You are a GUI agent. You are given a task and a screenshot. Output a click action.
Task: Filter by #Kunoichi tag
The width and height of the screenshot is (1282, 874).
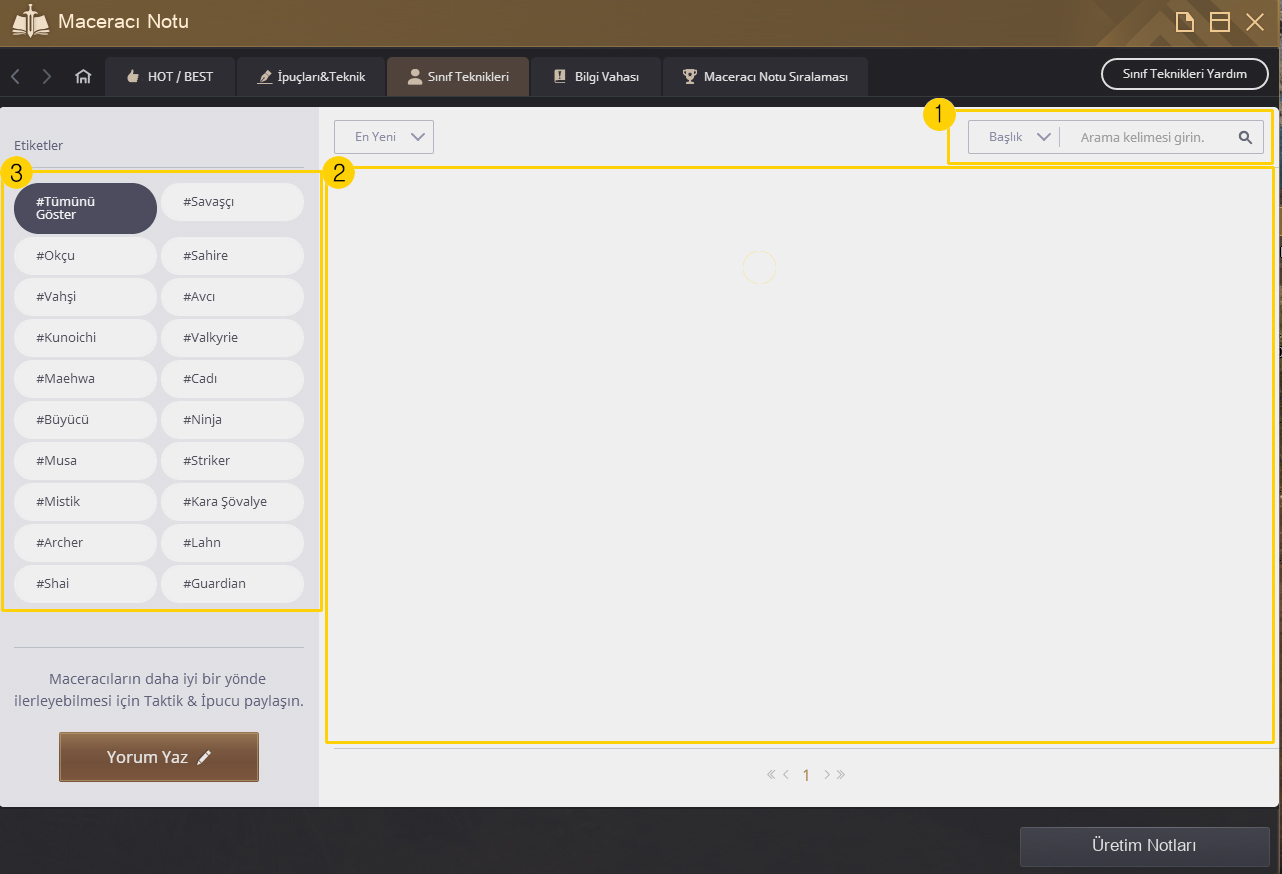(86, 338)
